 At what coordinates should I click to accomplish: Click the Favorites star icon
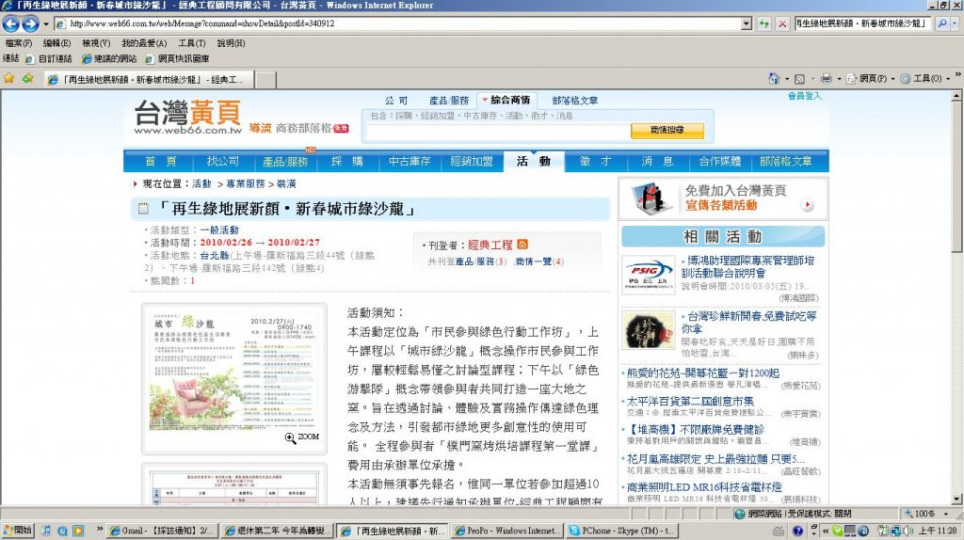10,78
